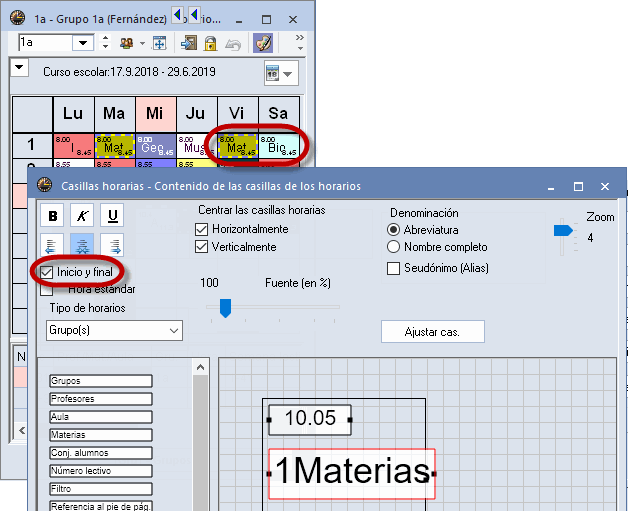The image size is (628, 511).
Task: Select the Materias field item in list
Action: coord(101,435)
